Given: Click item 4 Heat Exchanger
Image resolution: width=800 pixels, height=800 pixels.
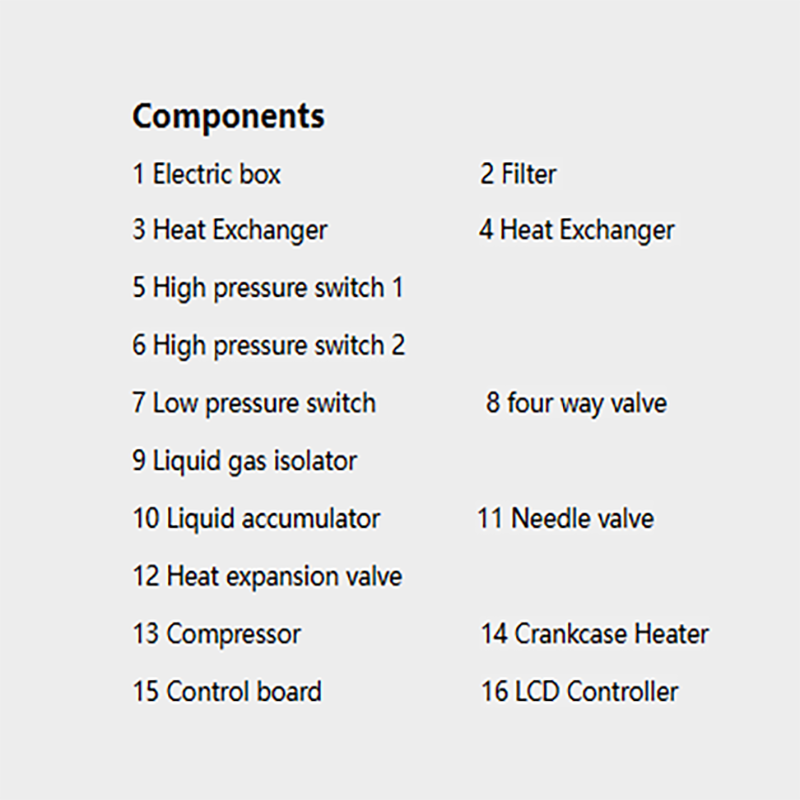Looking at the screenshot, I should (577, 230).
